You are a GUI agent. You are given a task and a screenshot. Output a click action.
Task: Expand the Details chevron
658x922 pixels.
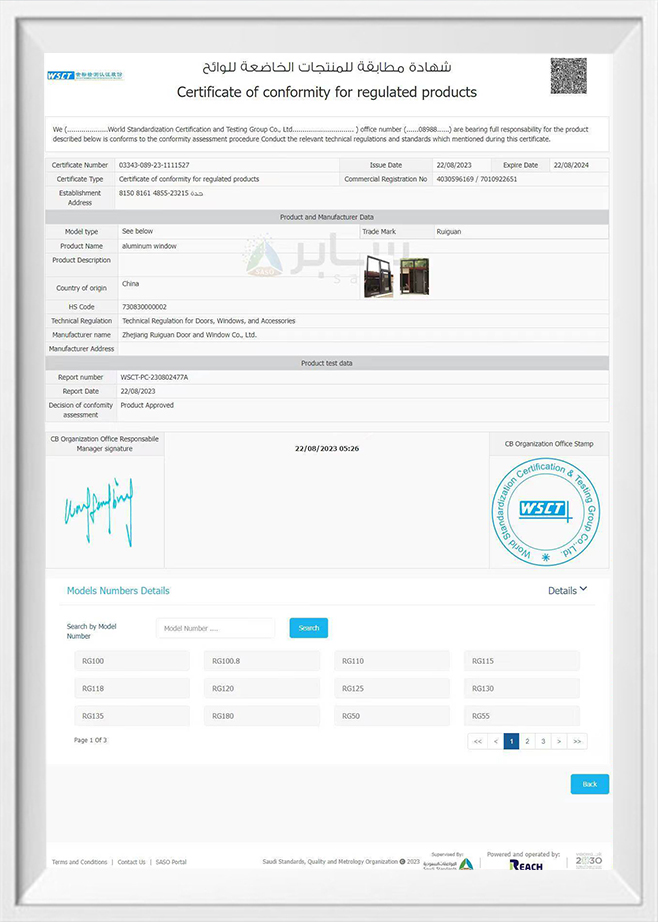[583, 589]
